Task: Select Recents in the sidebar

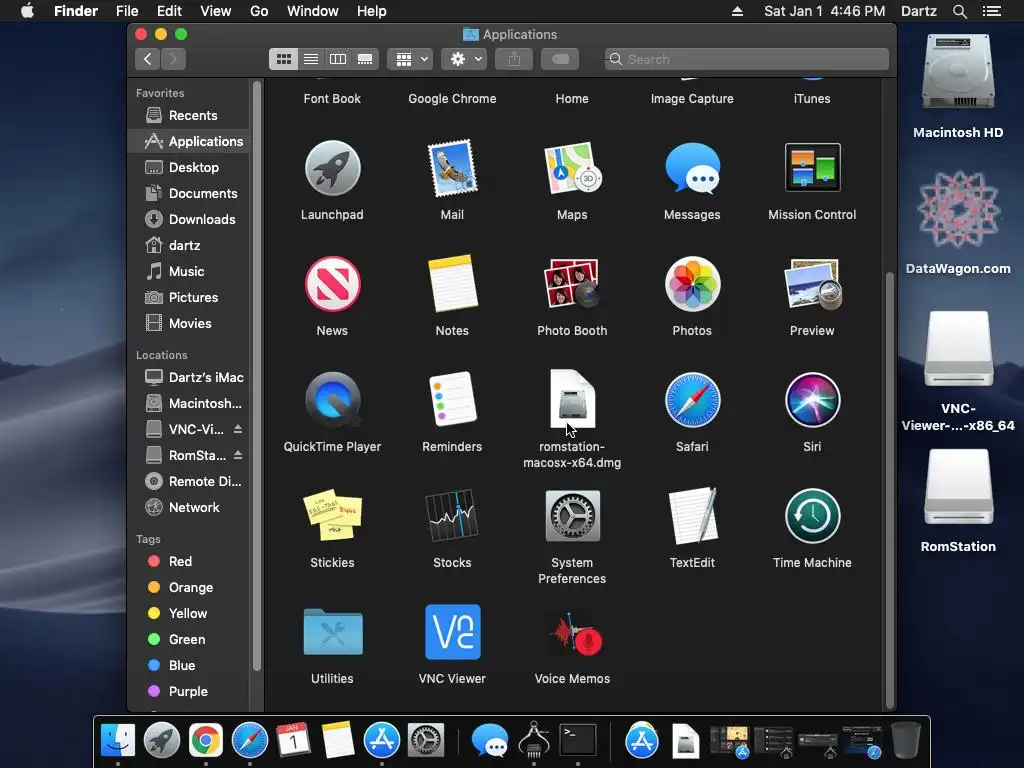Action: [x=189, y=116]
